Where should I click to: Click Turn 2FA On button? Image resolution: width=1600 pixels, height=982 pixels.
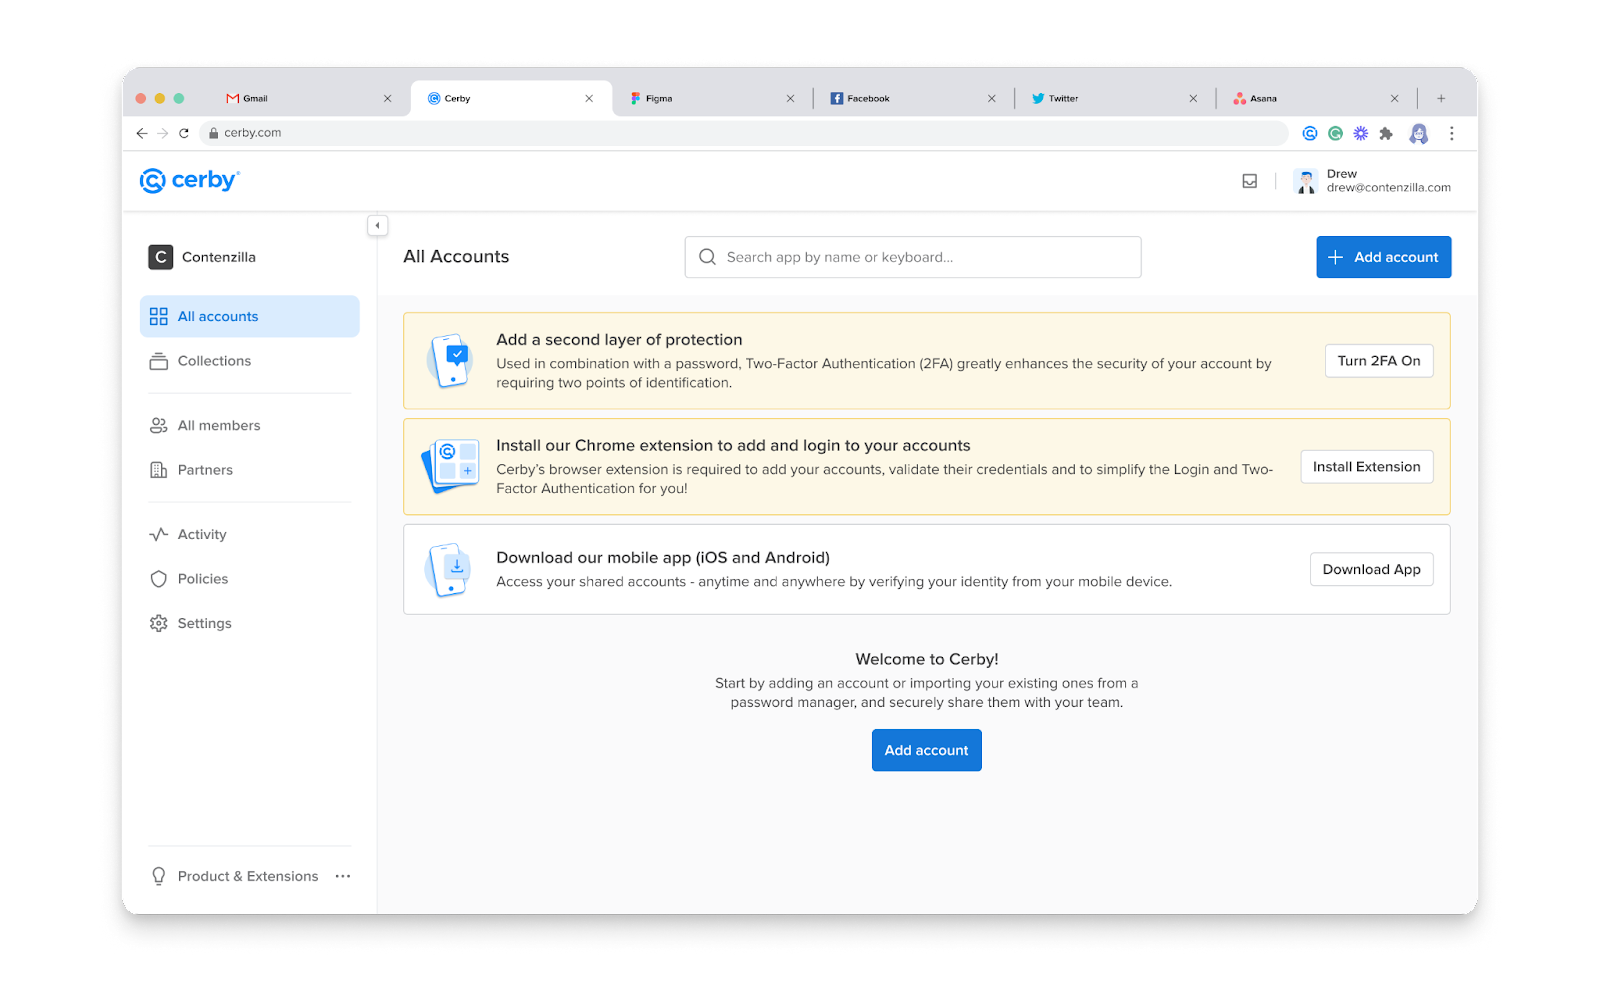tap(1379, 361)
